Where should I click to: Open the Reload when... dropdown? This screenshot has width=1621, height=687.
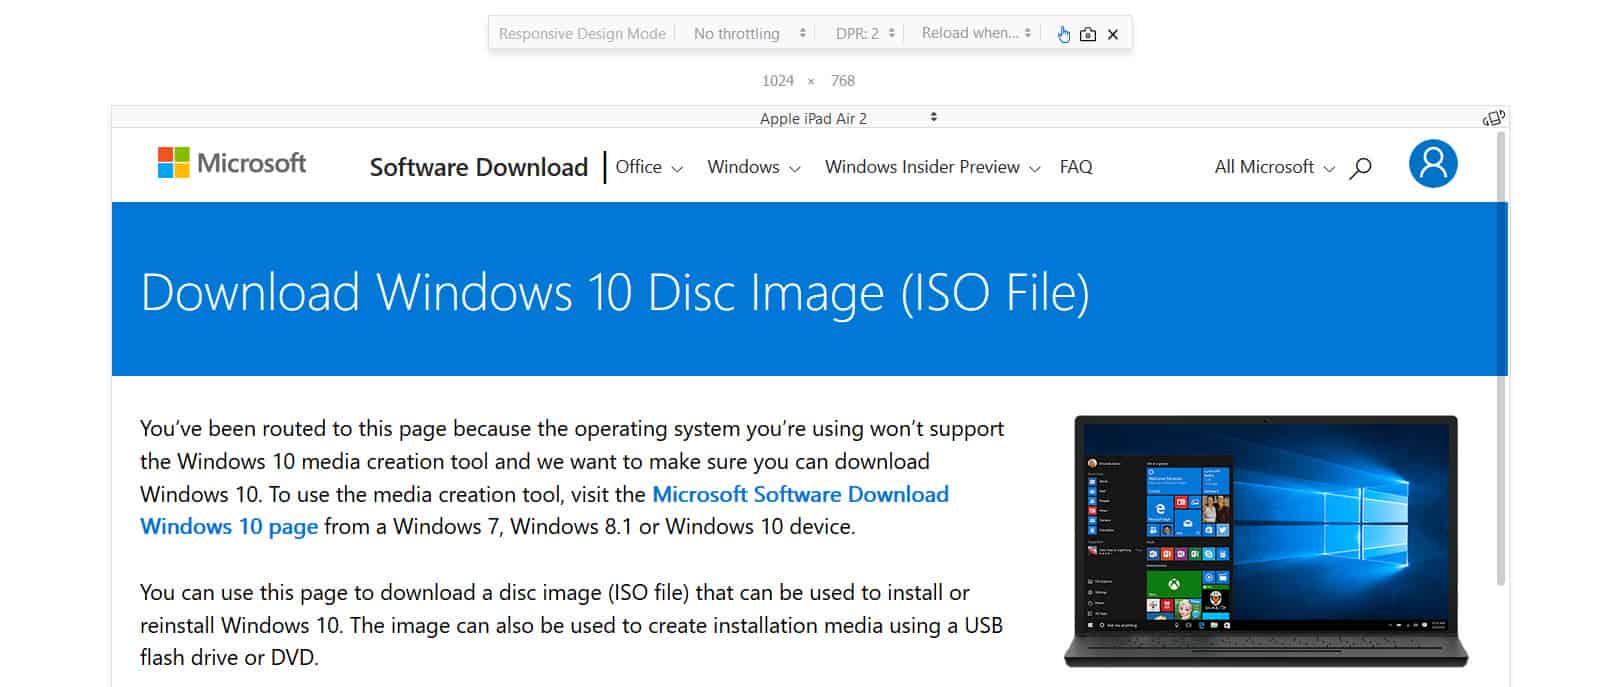(976, 33)
